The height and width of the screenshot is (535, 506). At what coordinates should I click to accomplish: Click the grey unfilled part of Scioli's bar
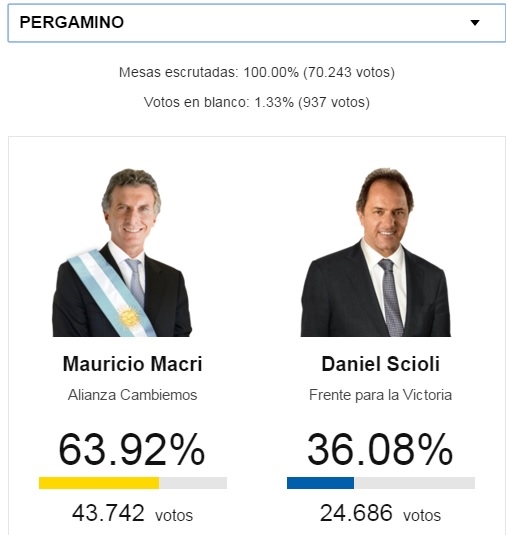pos(415,483)
